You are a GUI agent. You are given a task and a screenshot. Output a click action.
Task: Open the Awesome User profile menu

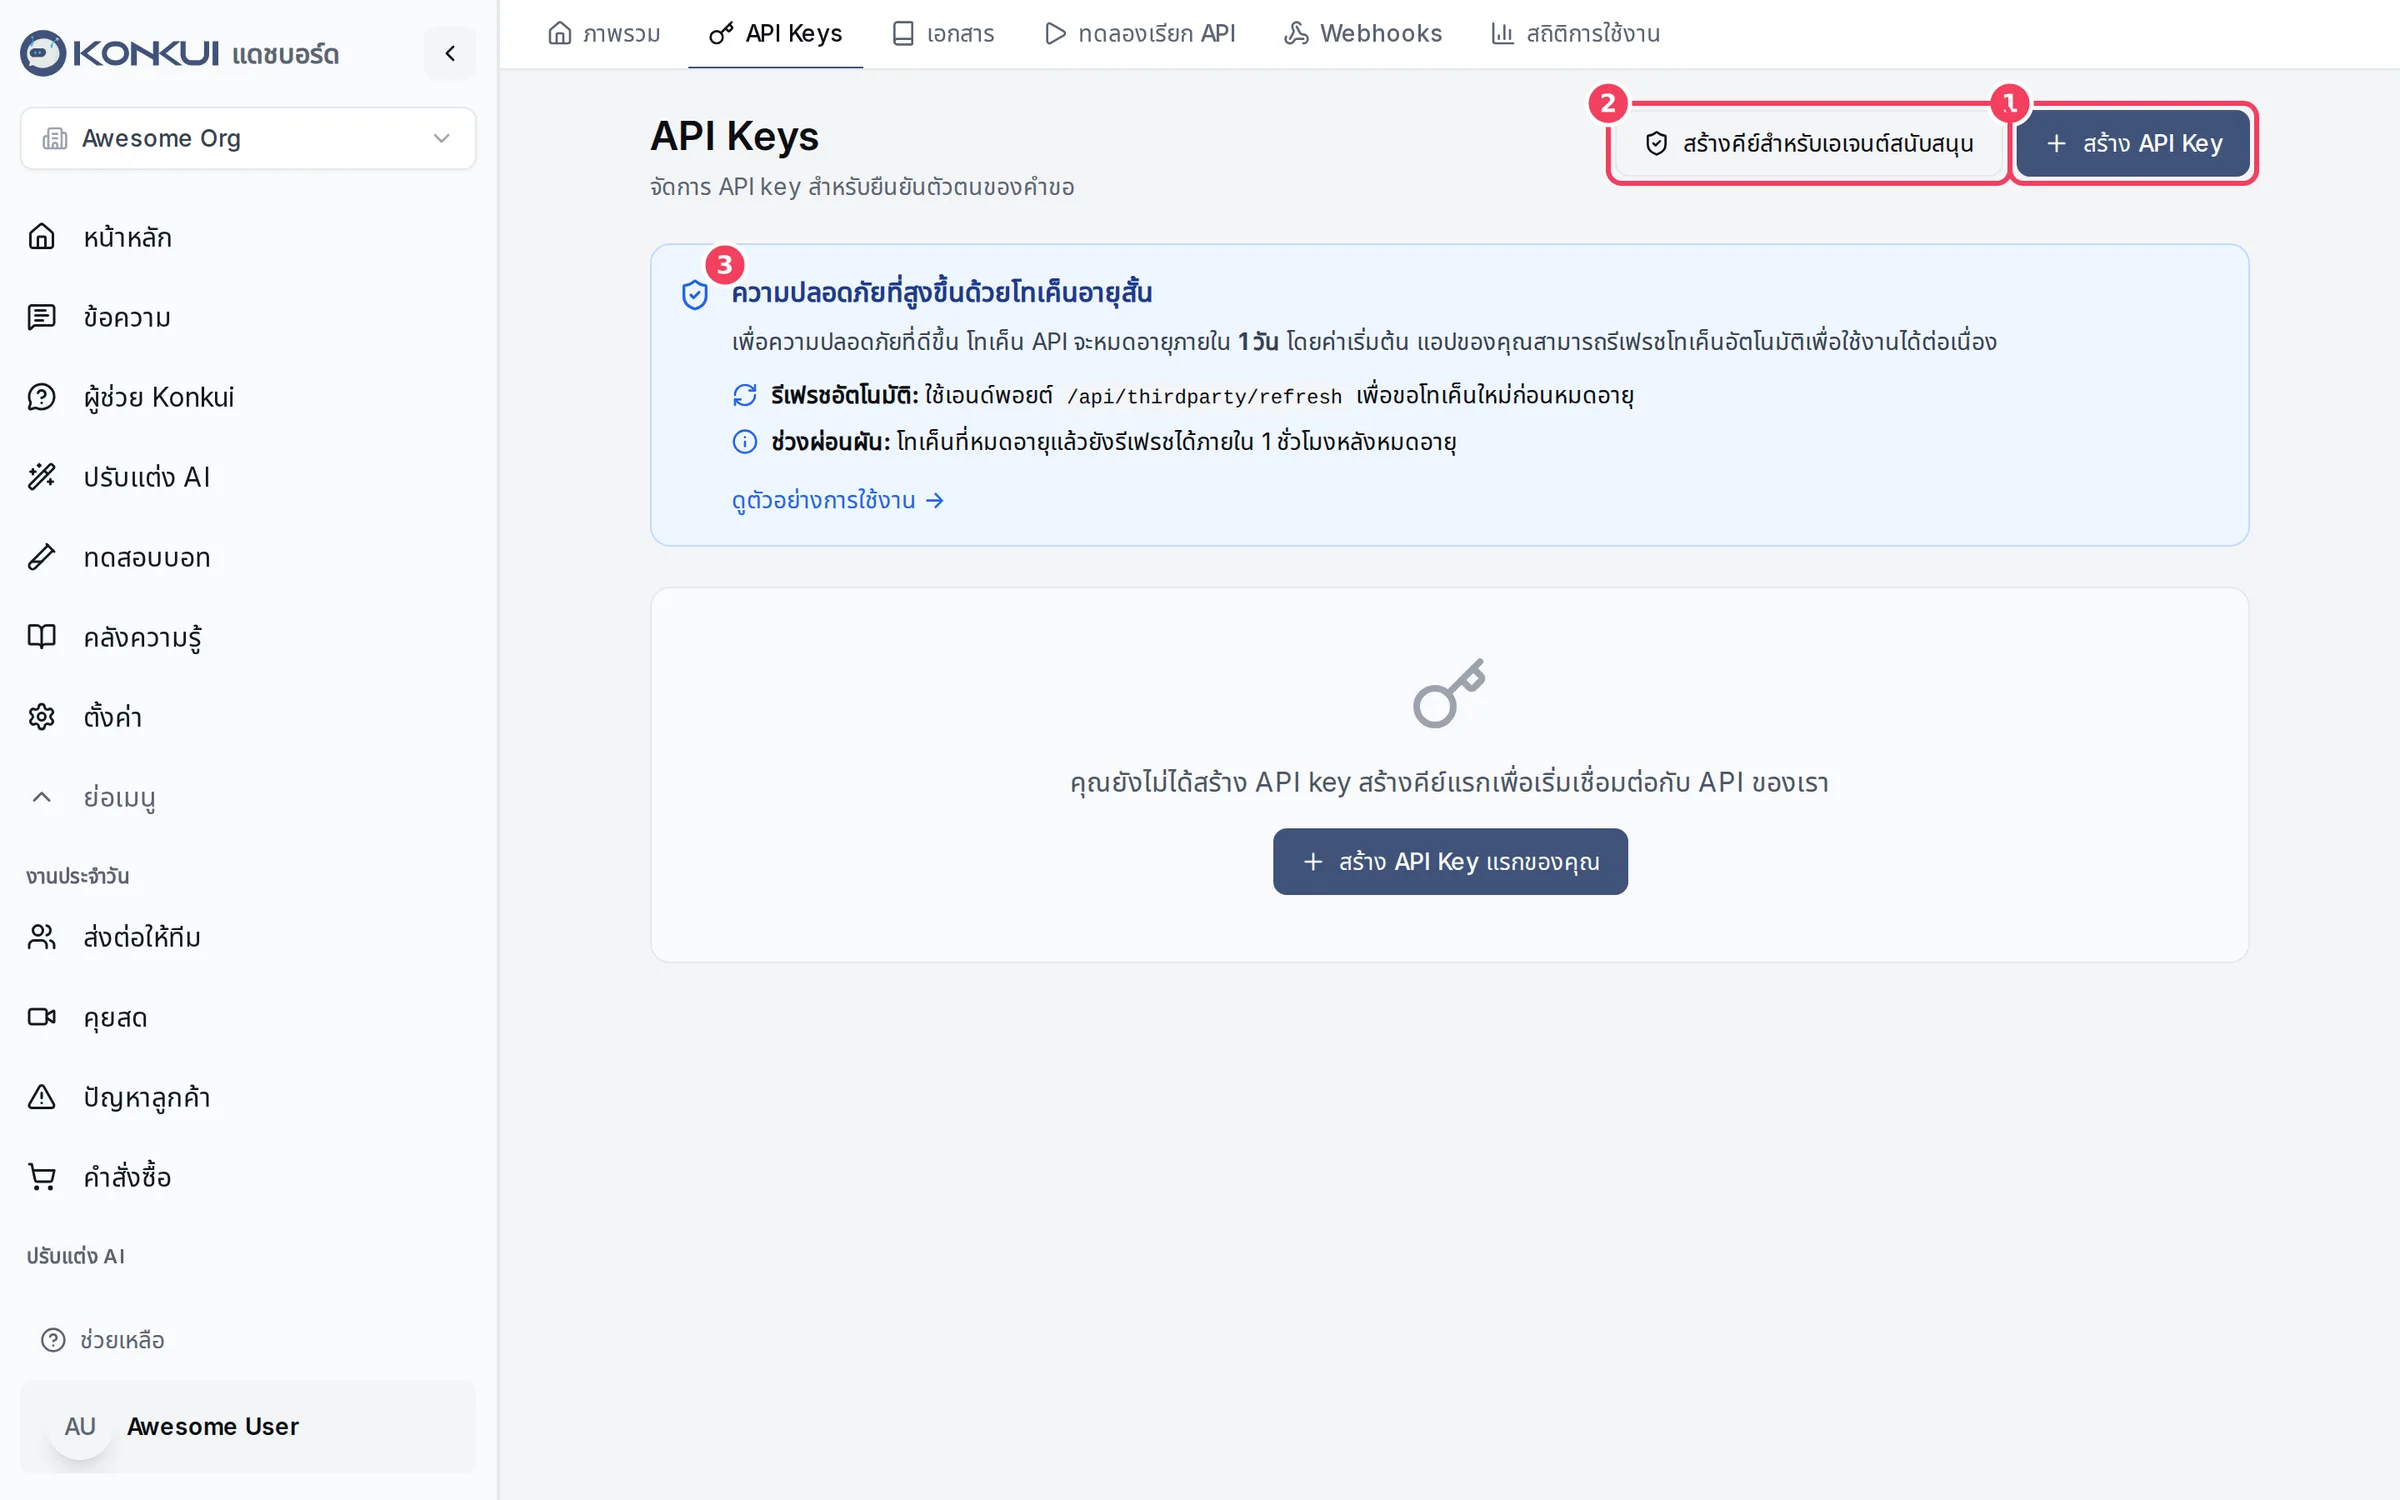click(248, 1426)
